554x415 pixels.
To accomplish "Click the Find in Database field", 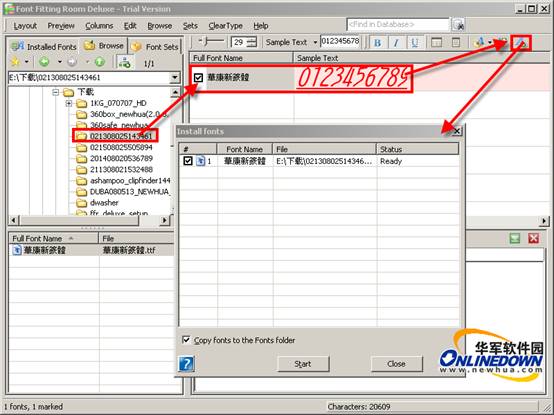I will 398,24.
